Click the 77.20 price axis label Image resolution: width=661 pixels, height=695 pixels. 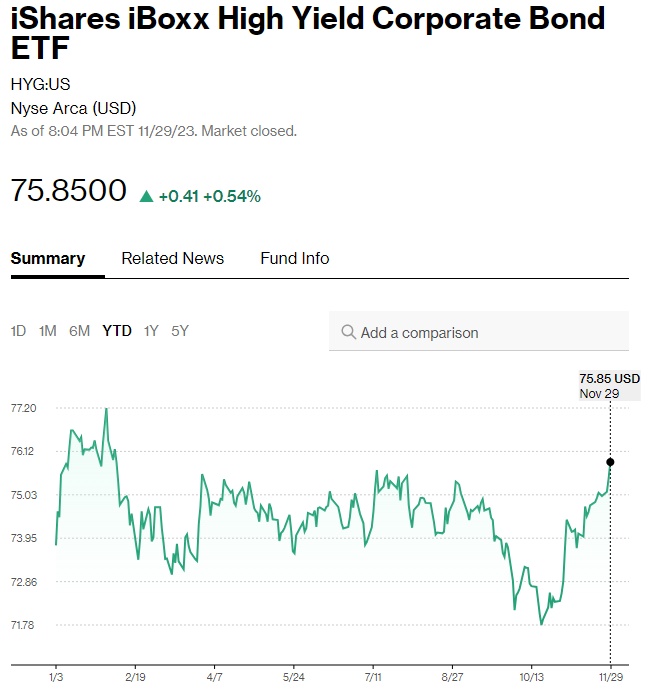click(23, 408)
